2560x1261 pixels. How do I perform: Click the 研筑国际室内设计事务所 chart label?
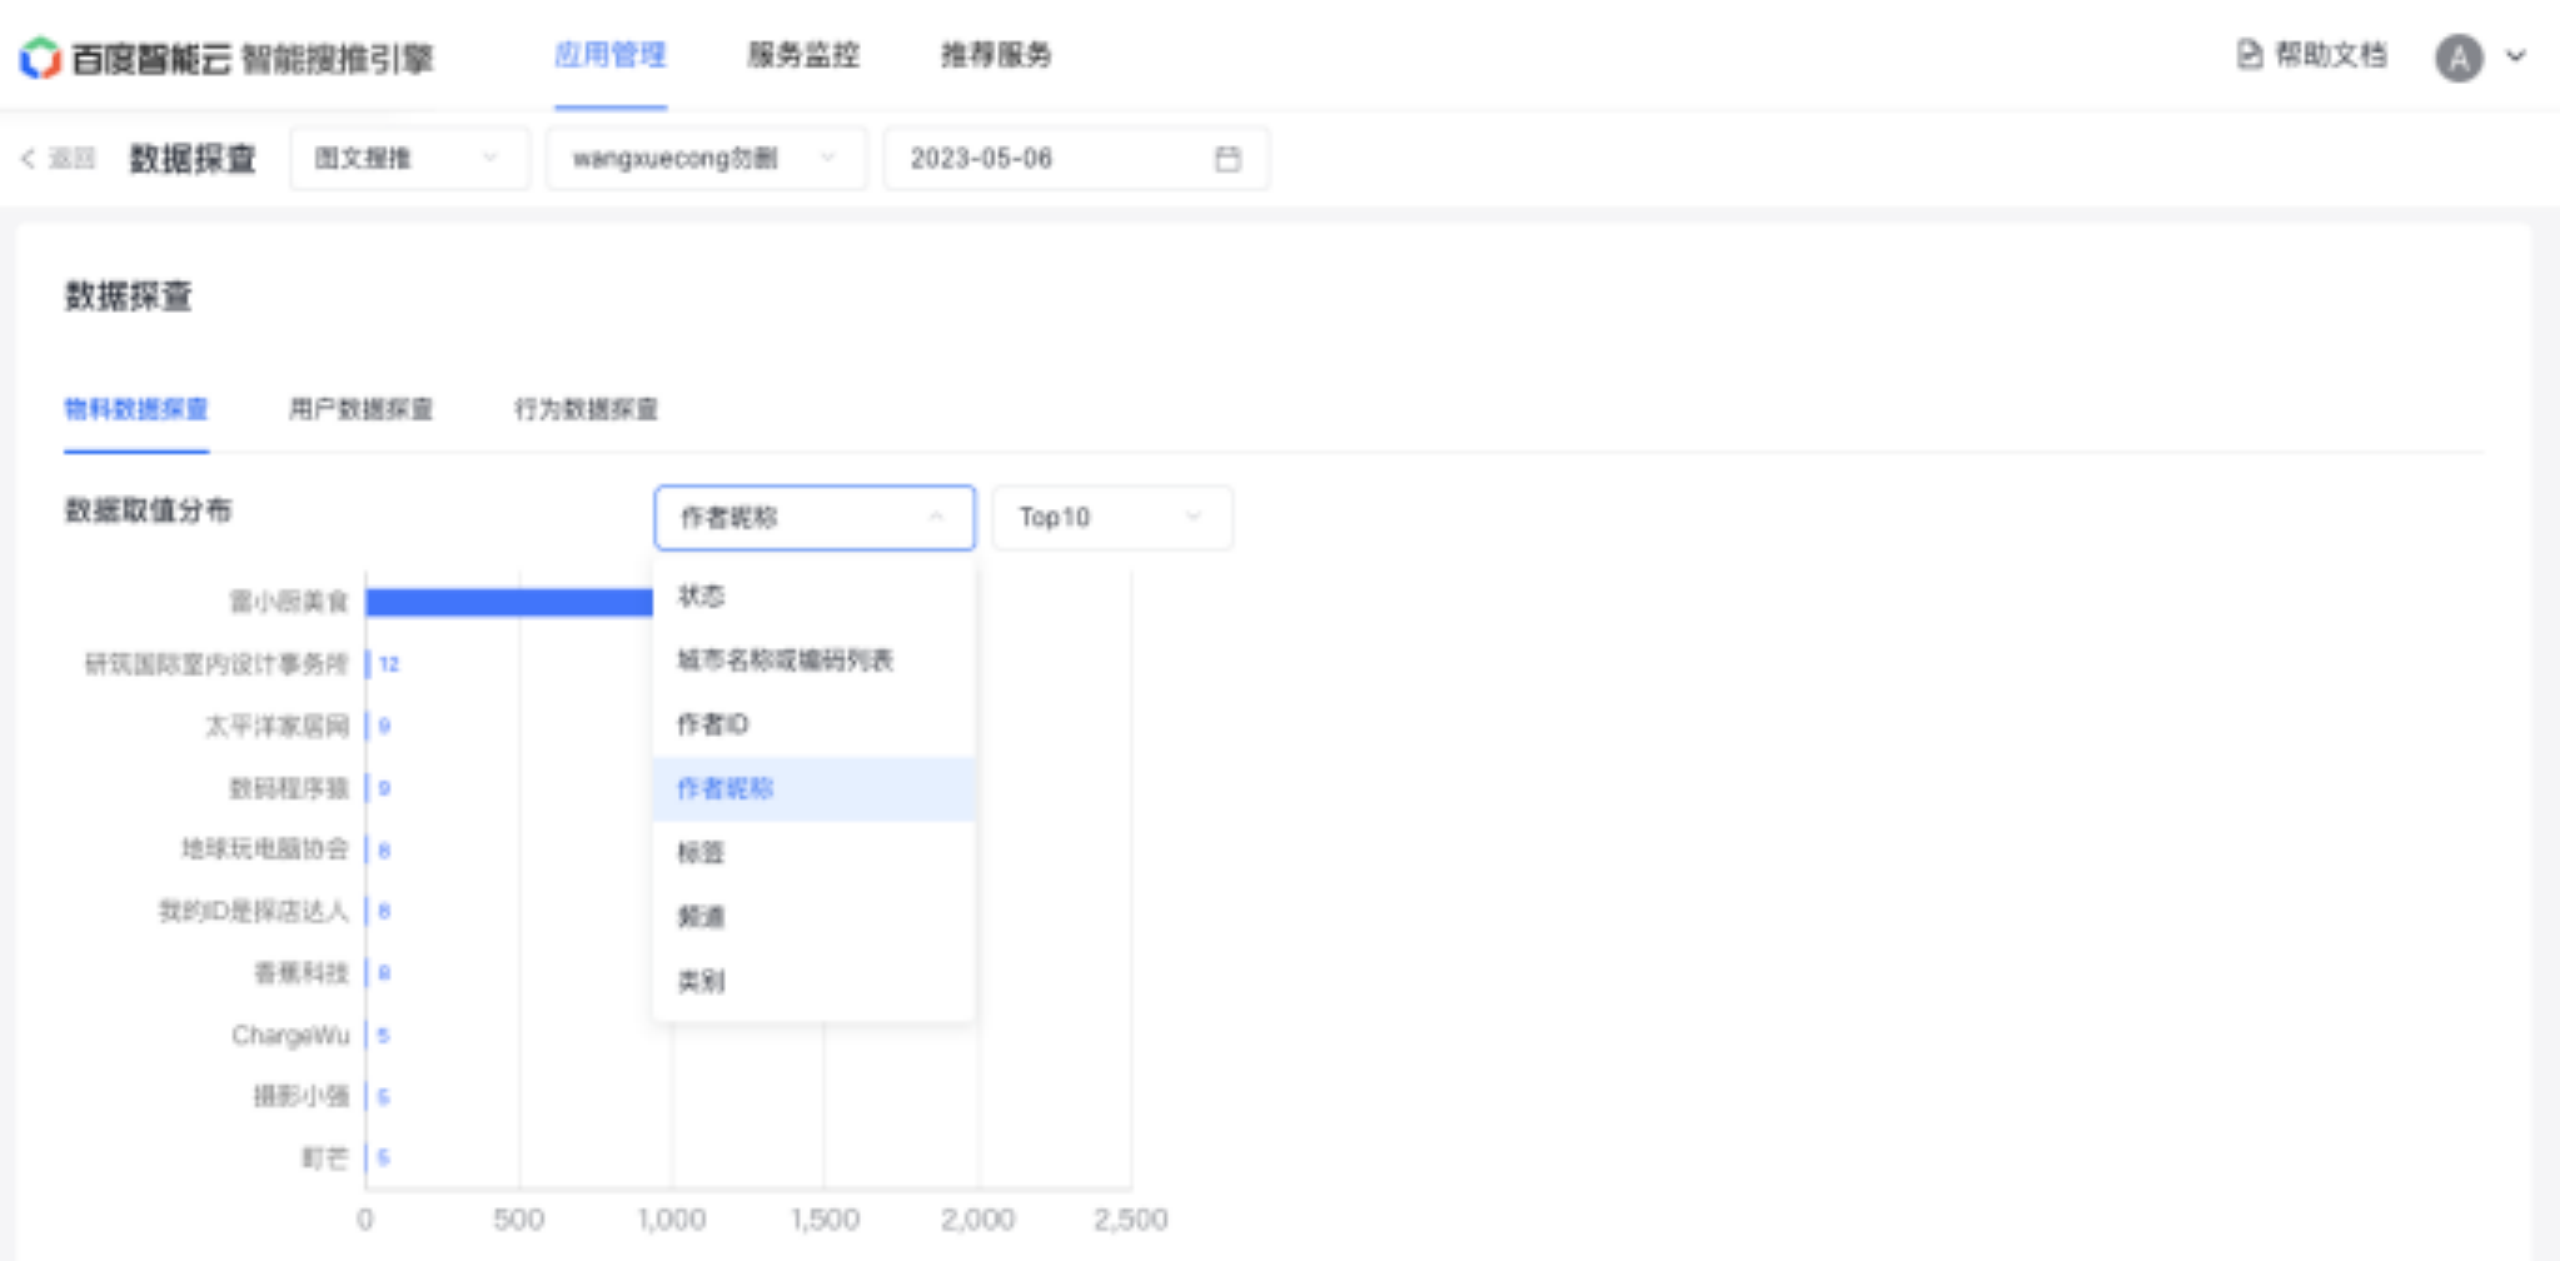216,664
